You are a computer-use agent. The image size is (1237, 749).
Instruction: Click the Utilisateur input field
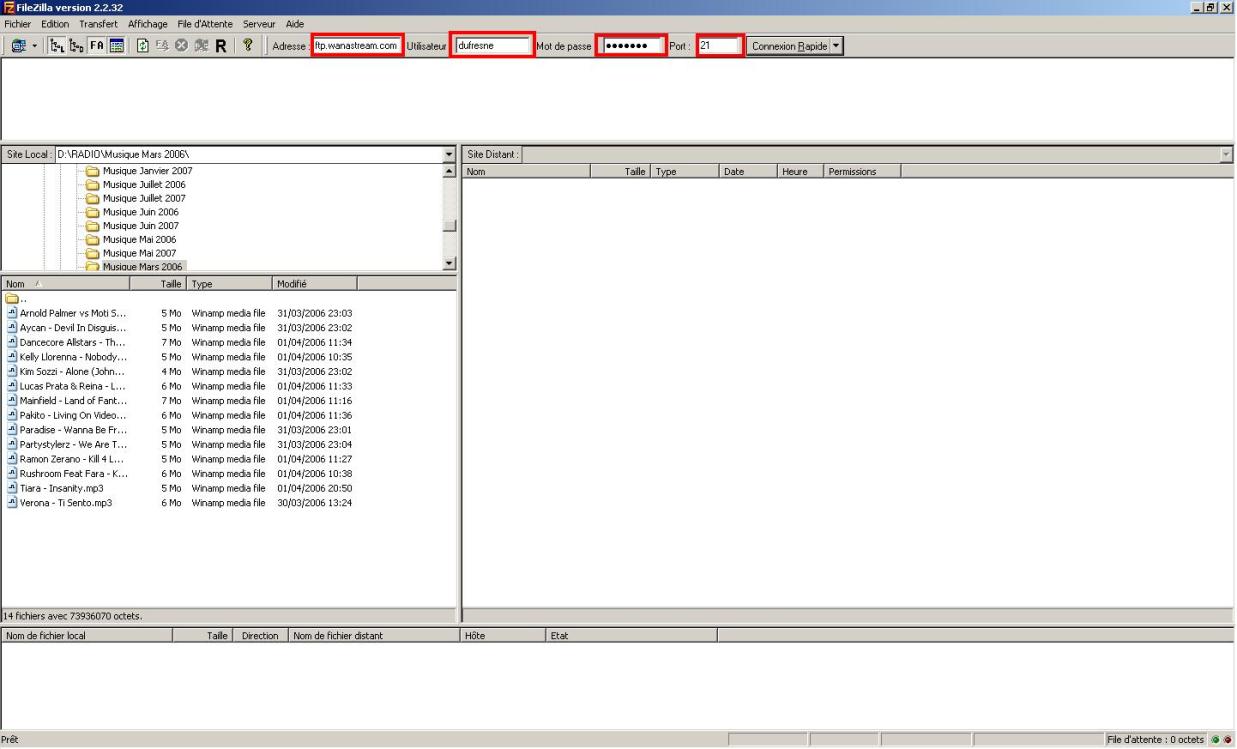pos(494,46)
